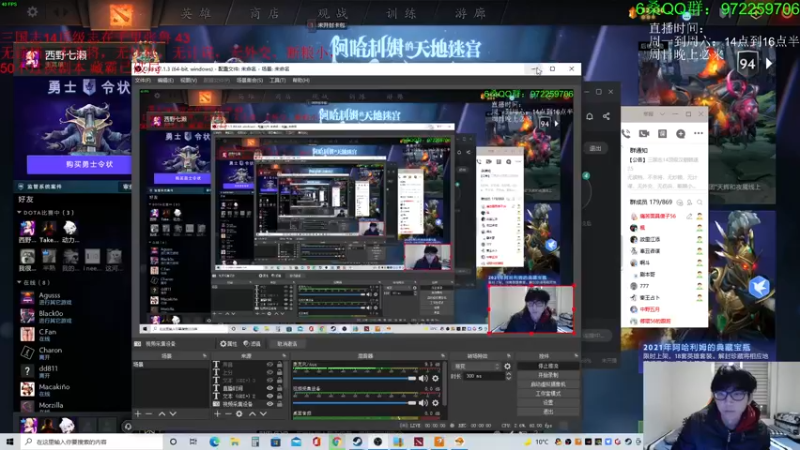Open 训练 tab in Dota 2
This screenshot has height=450, width=800.
pyautogui.click(x=402, y=13)
